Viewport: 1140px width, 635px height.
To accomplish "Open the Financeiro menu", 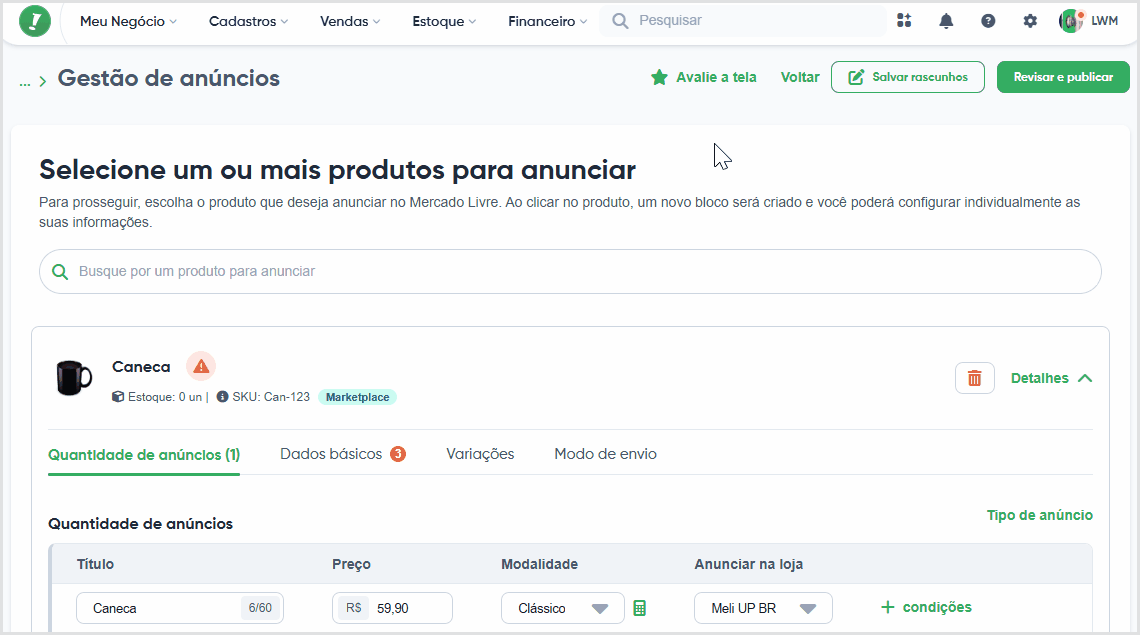I will pyautogui.click(x=547, y=21).
